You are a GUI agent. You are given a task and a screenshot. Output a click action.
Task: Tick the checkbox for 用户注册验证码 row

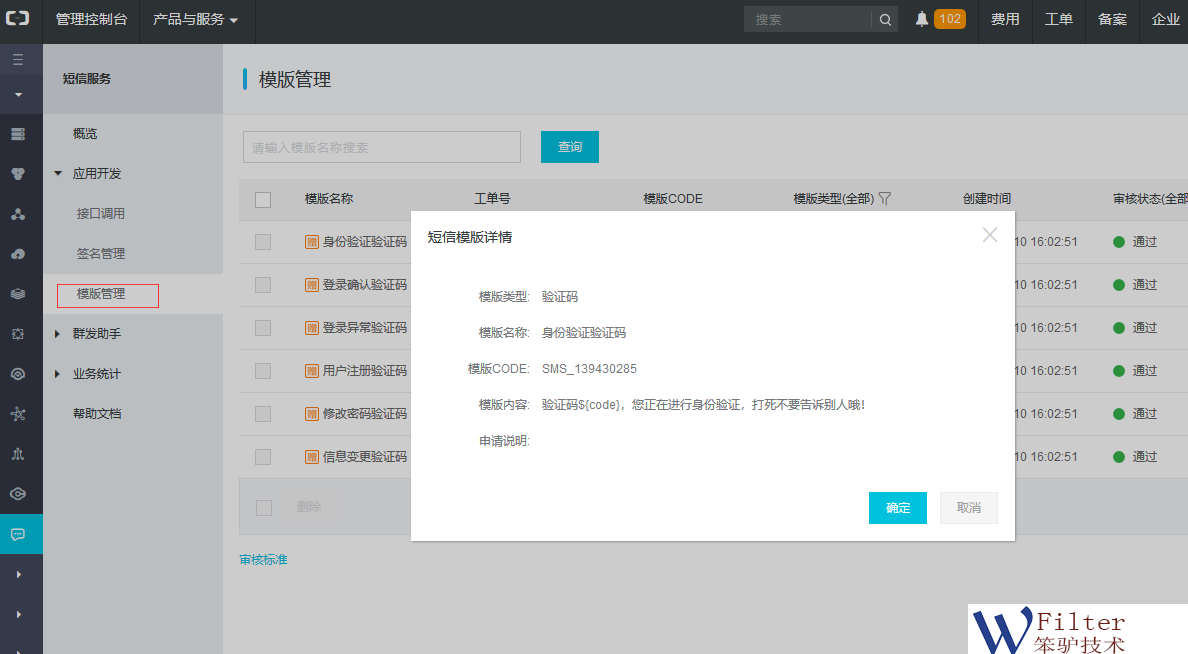point(263,371)
